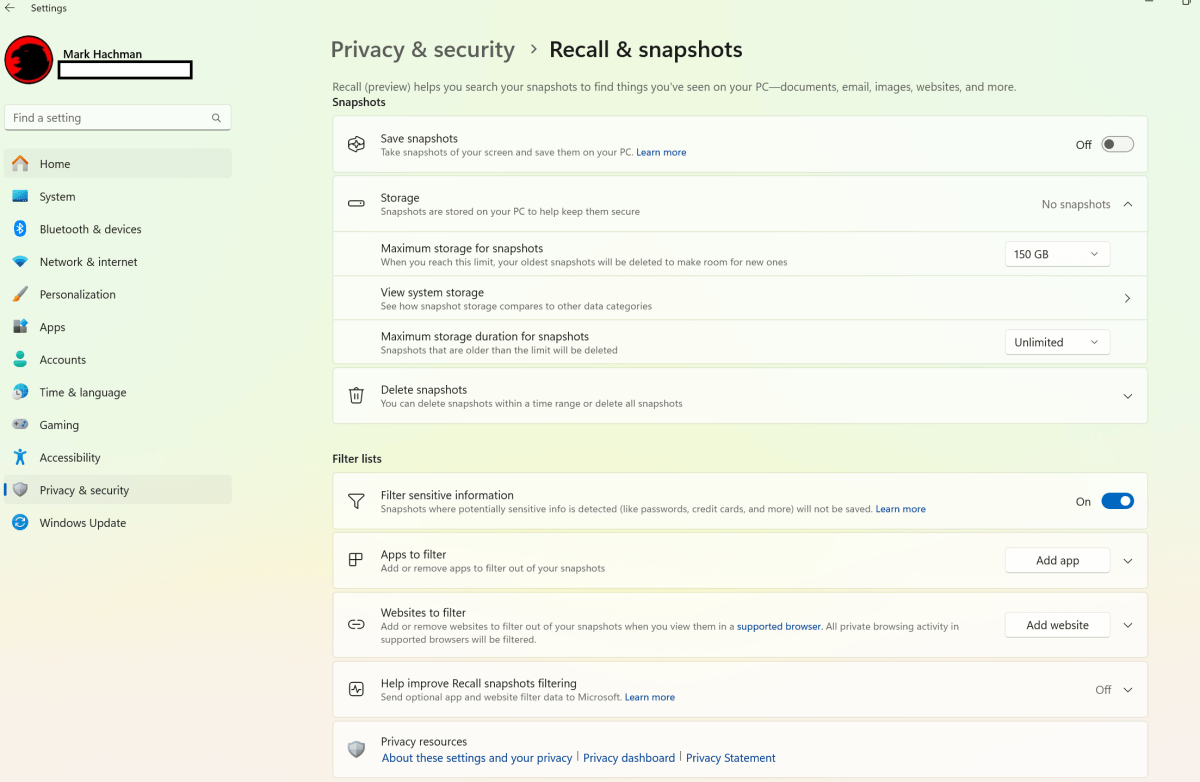Open the 150 GB maximum storage dropdown
This screenshot has height=782, width=1200.
tap(1056, 255)
